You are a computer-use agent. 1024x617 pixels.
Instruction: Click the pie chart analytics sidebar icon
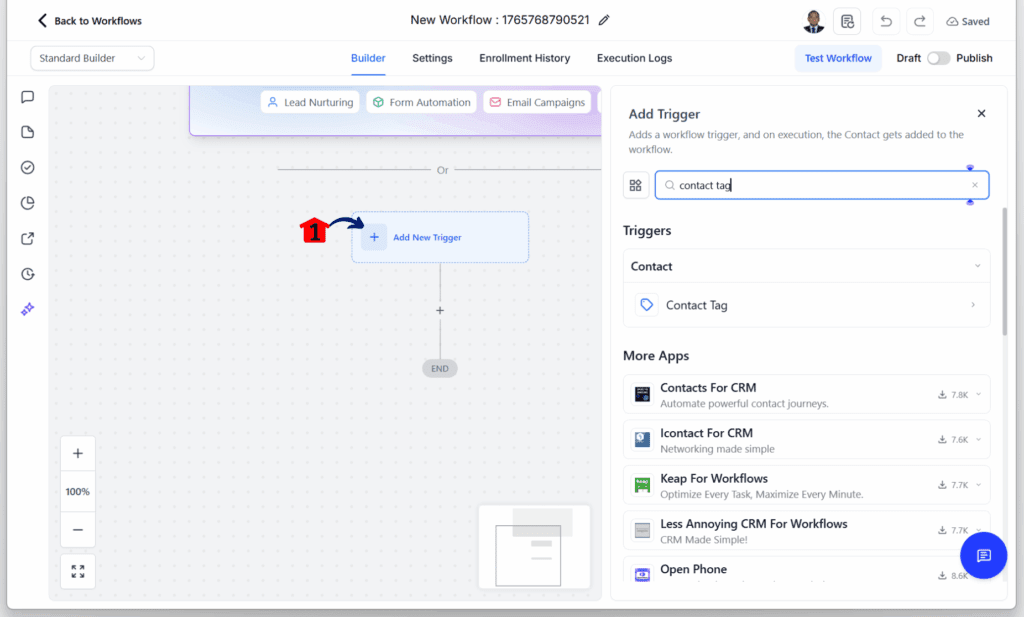click(x=27, y=202)
